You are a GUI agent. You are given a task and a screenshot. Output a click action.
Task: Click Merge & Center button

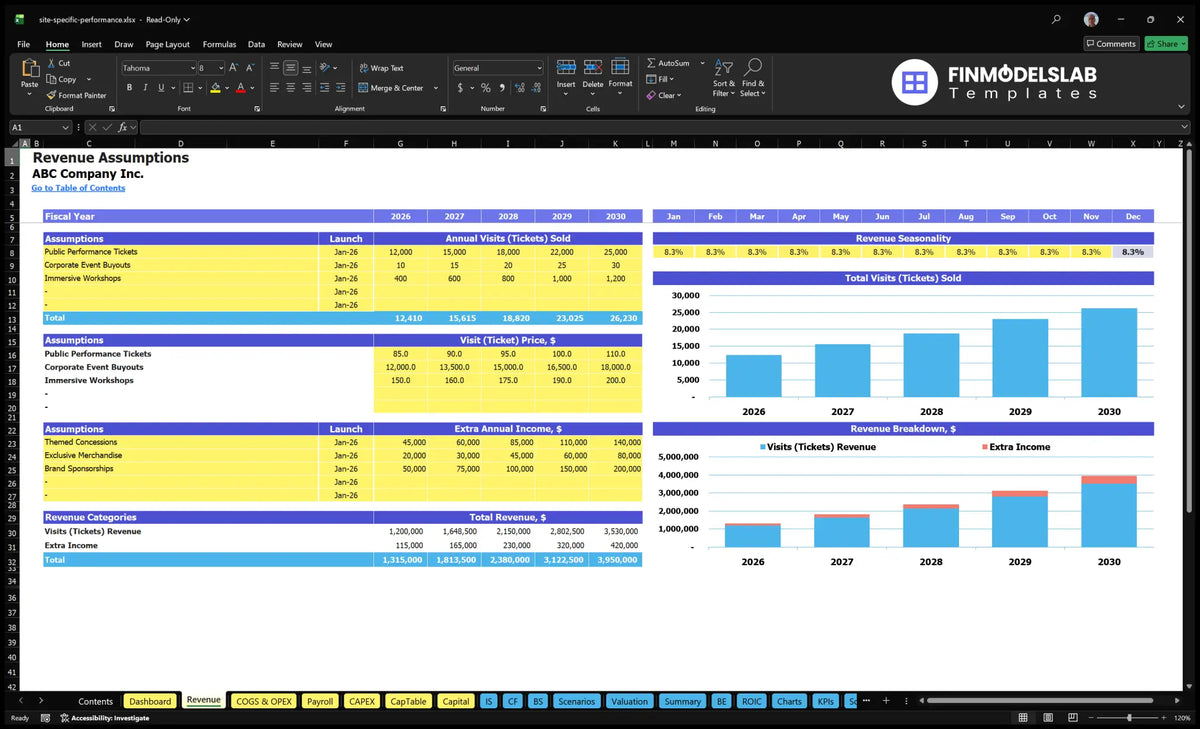click(390, 88)
